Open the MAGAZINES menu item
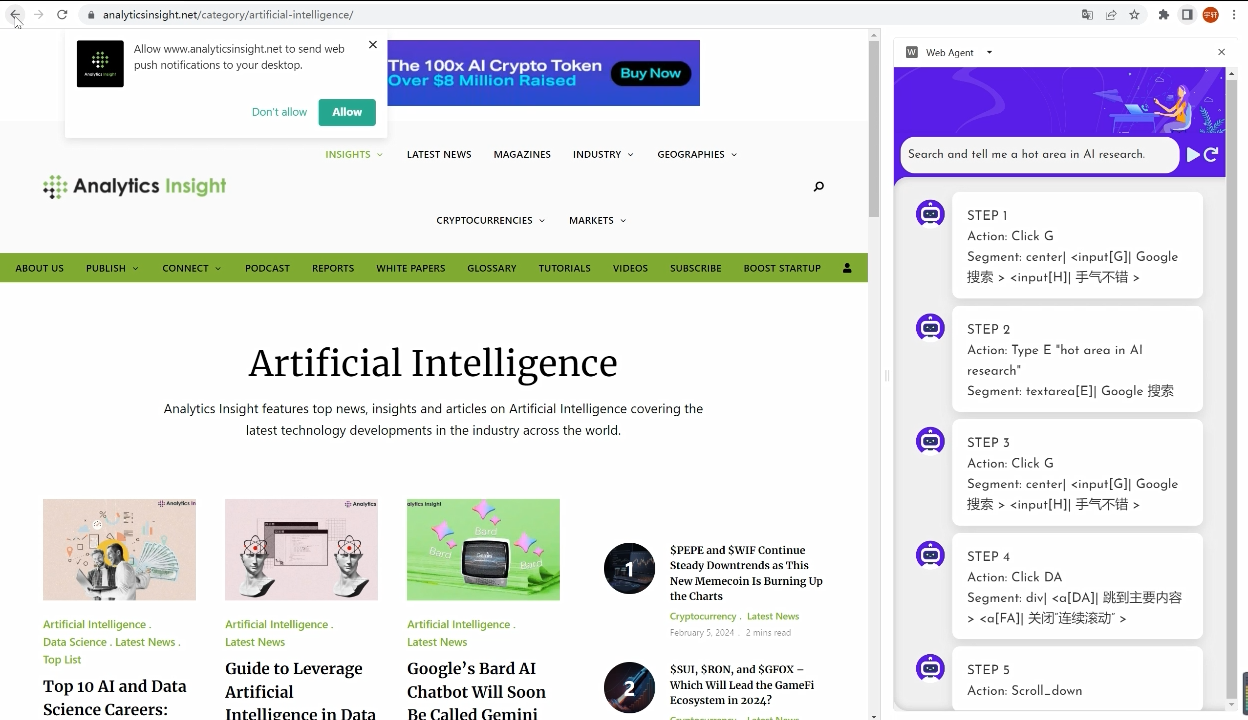Image resolution: width=1248 pixels, height=720 pixels. (x=522, y=154)
